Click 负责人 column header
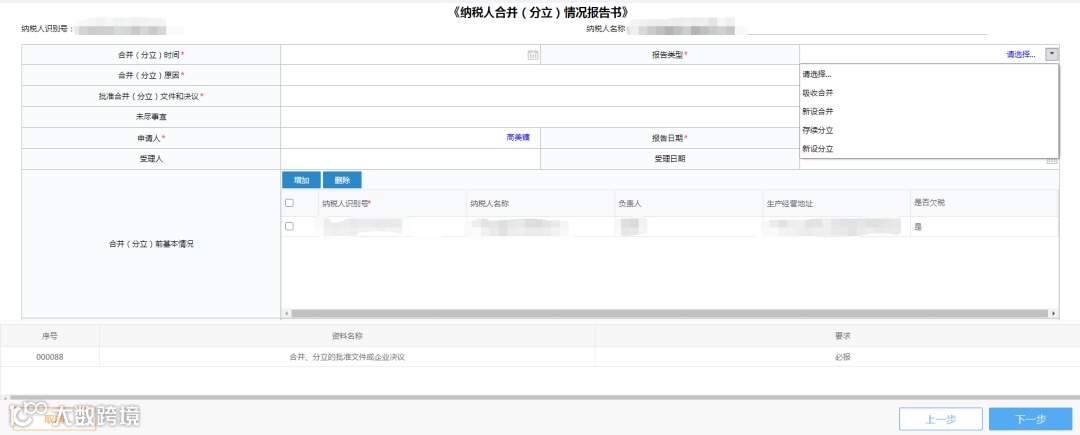Viewport: 1080px width, 435px height. pos(688,203)
